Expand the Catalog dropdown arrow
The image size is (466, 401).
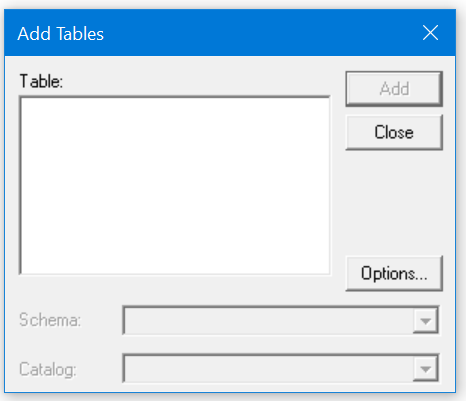(425, 369)
